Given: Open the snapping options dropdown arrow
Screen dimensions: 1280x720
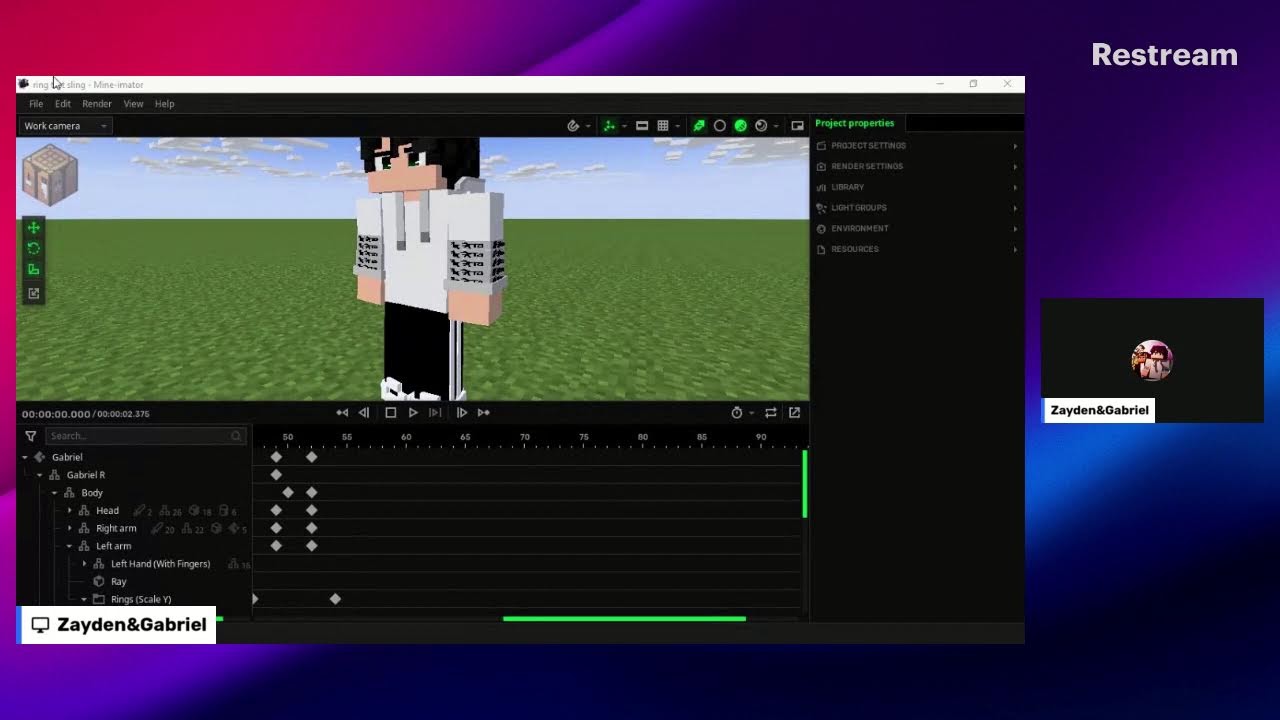Looking at the screenshot, I should click(587, 126).
